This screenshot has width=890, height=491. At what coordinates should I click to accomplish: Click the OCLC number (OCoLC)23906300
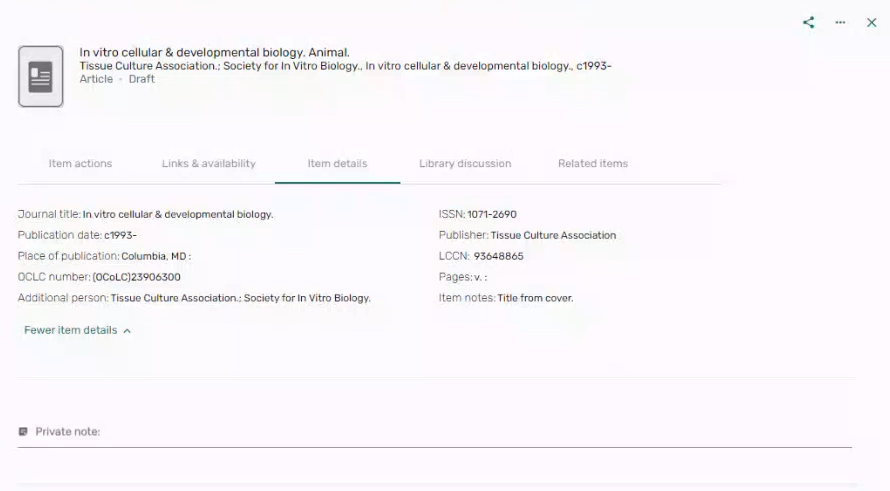point(136,278)
